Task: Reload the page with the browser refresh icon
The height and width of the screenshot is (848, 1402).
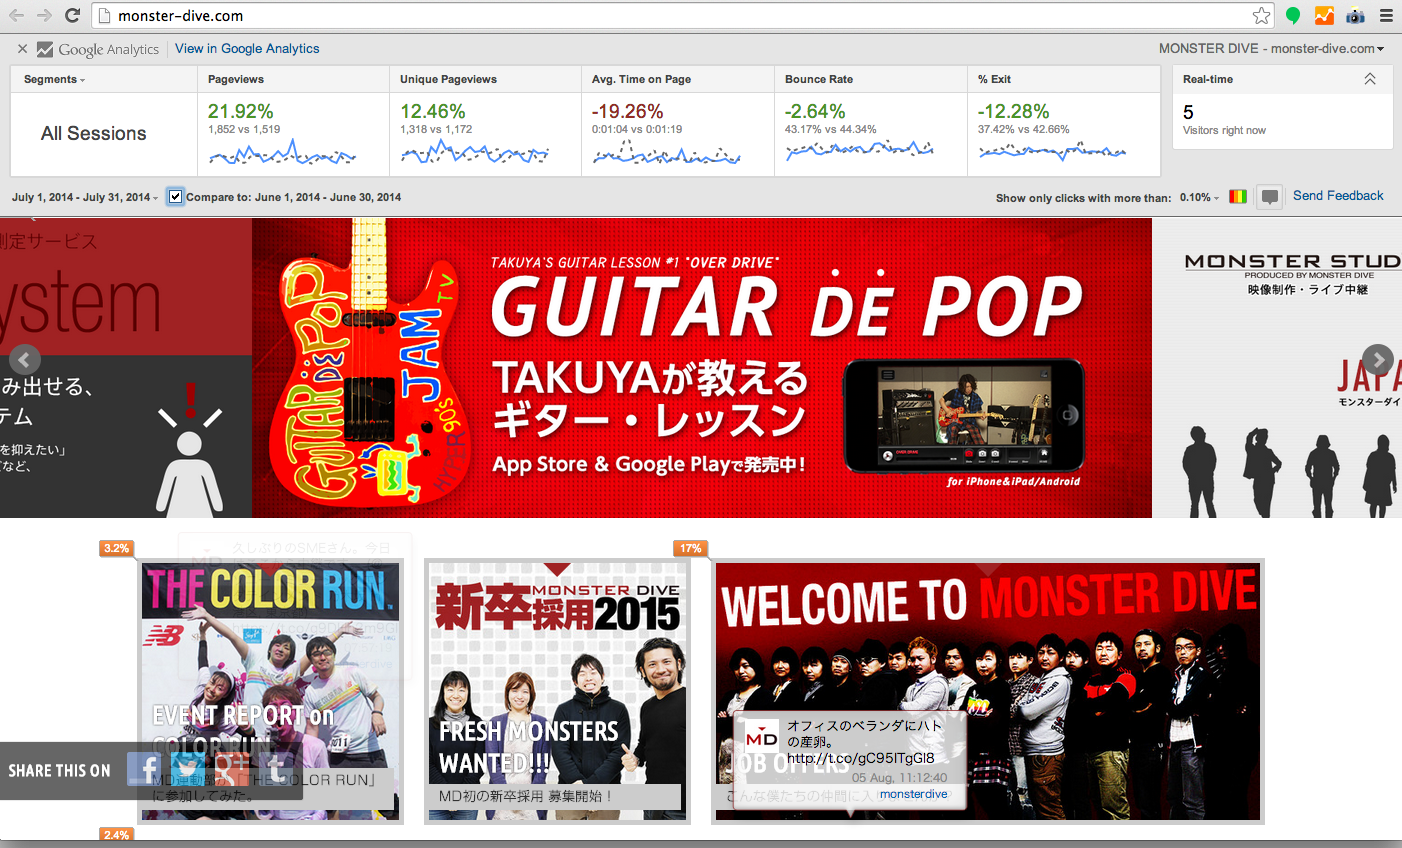Action: 72,15
